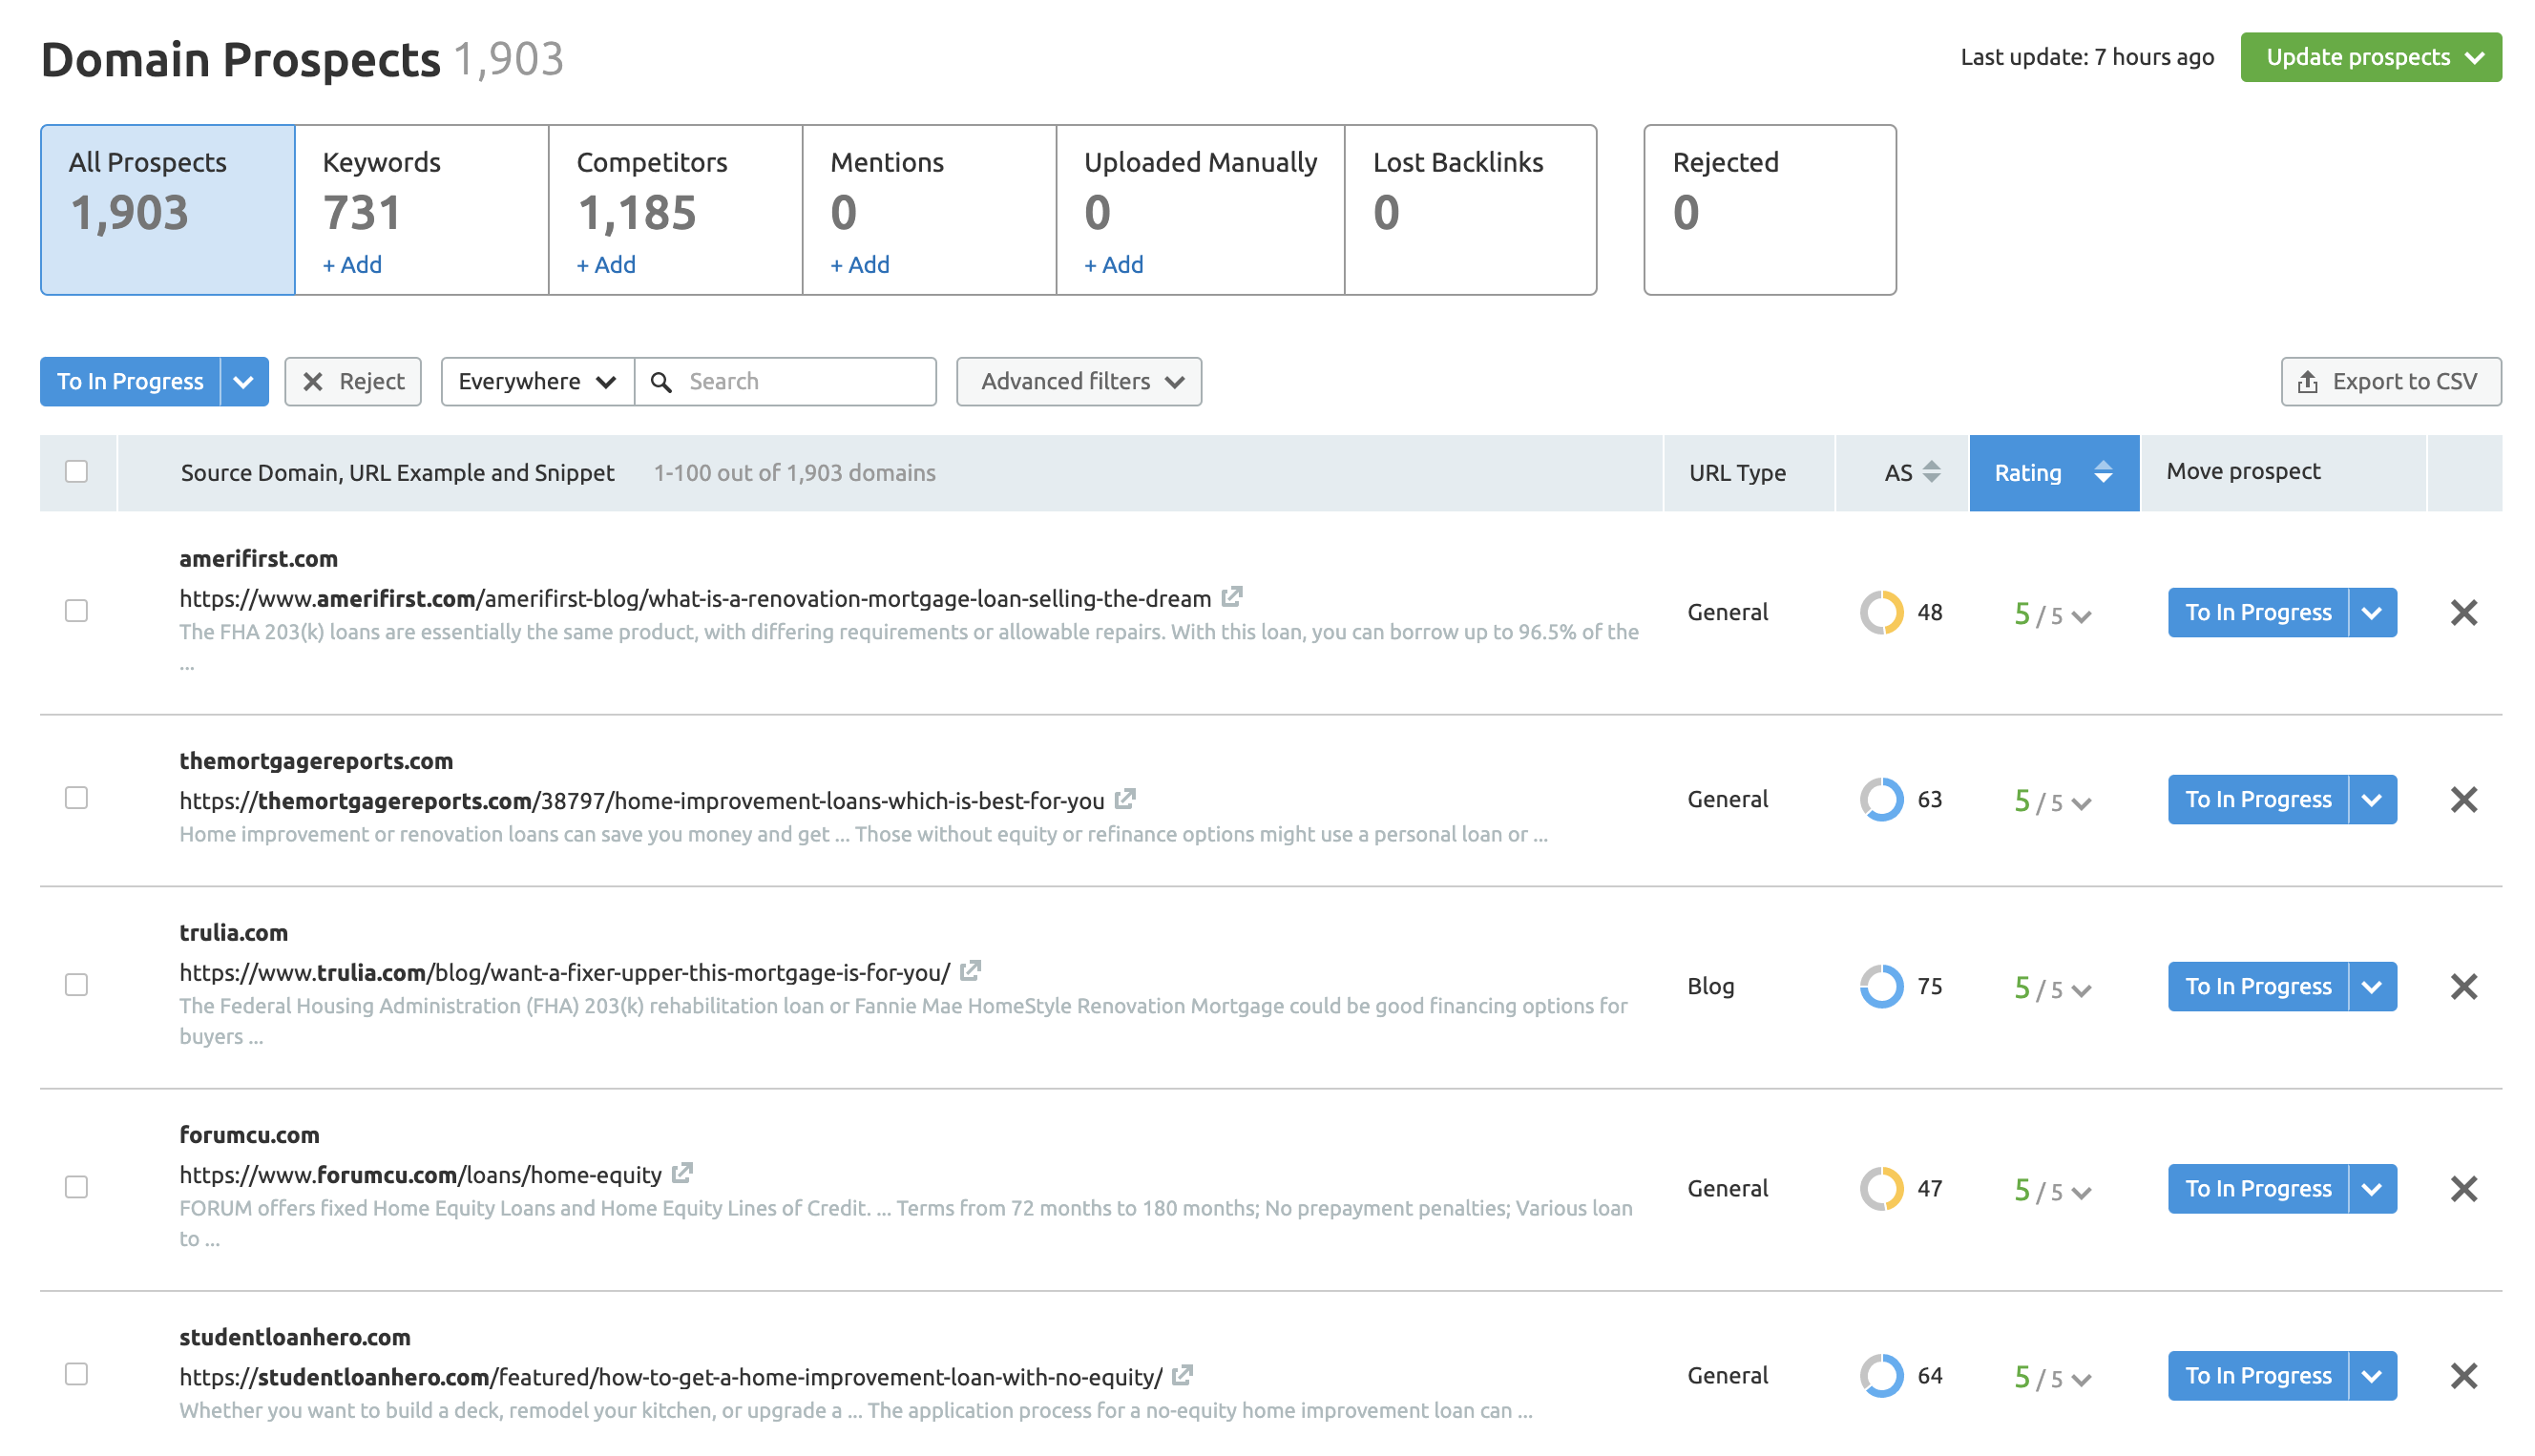This screenshot has height=1456, width=2535.
Task: Open the trulia.com fixer-upper blog URL
Action: tap(565, 973)
